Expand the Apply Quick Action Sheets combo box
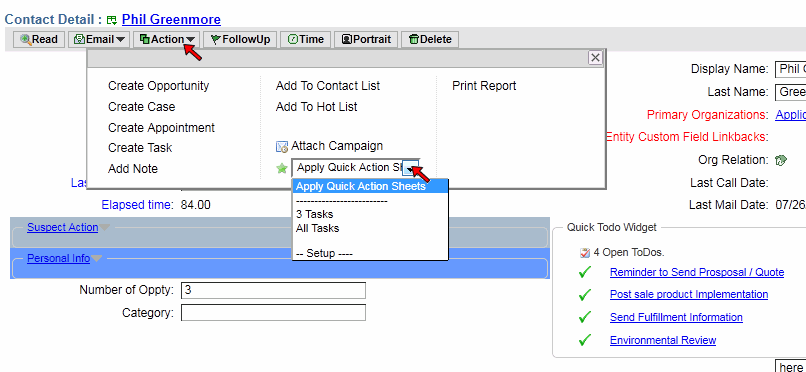Viewport: 806px width, 372px height. tap(411, 168)
